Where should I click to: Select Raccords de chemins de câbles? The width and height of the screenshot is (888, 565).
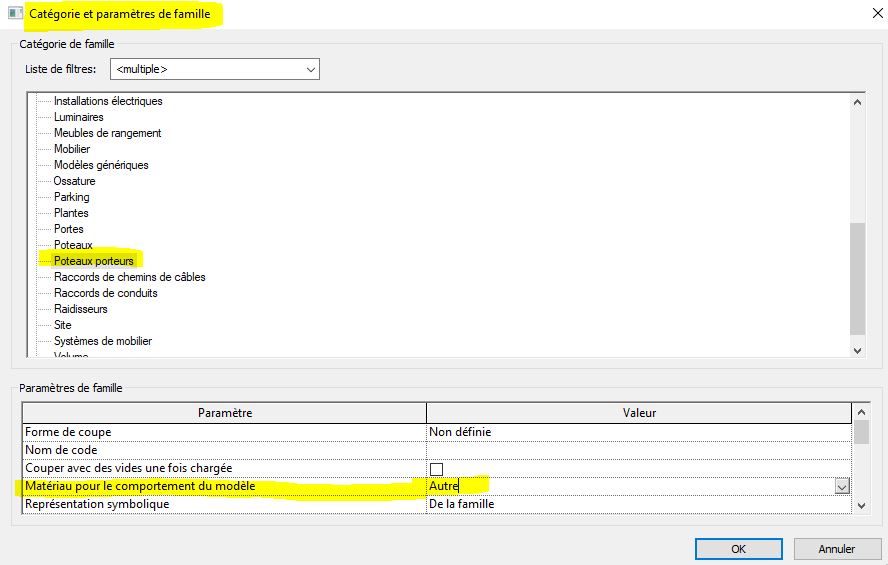point(130,277)
